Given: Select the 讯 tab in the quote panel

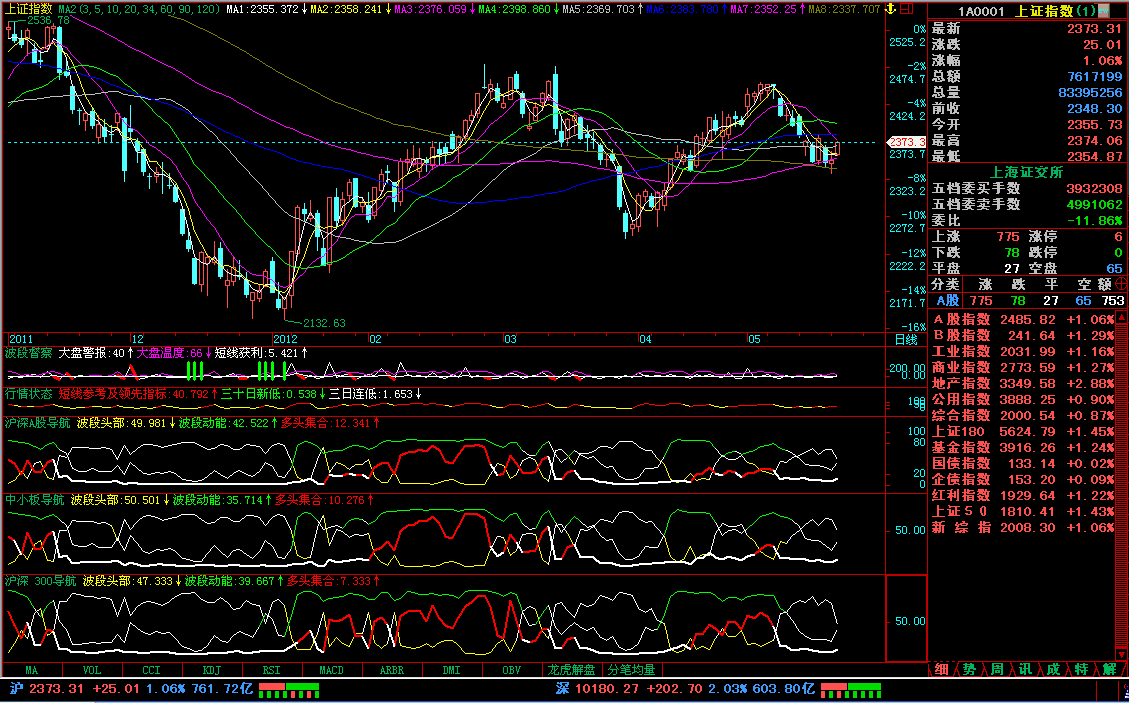Looking at the screenshot, I should point(1025,670).
